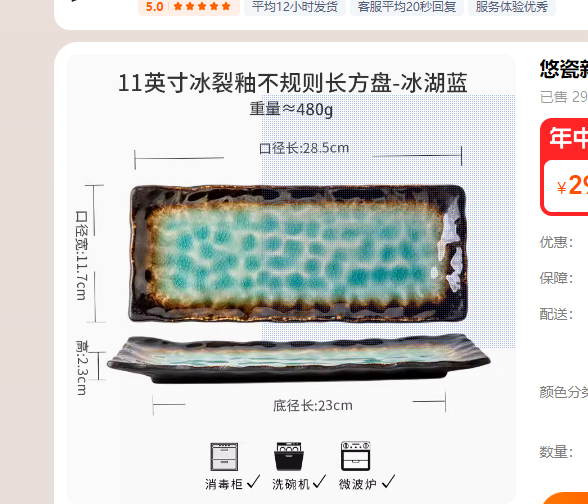This screenshot has height=504, width=588.
Task: Click the 平均12小时发货 tag
Action: [x=295, y=6]
